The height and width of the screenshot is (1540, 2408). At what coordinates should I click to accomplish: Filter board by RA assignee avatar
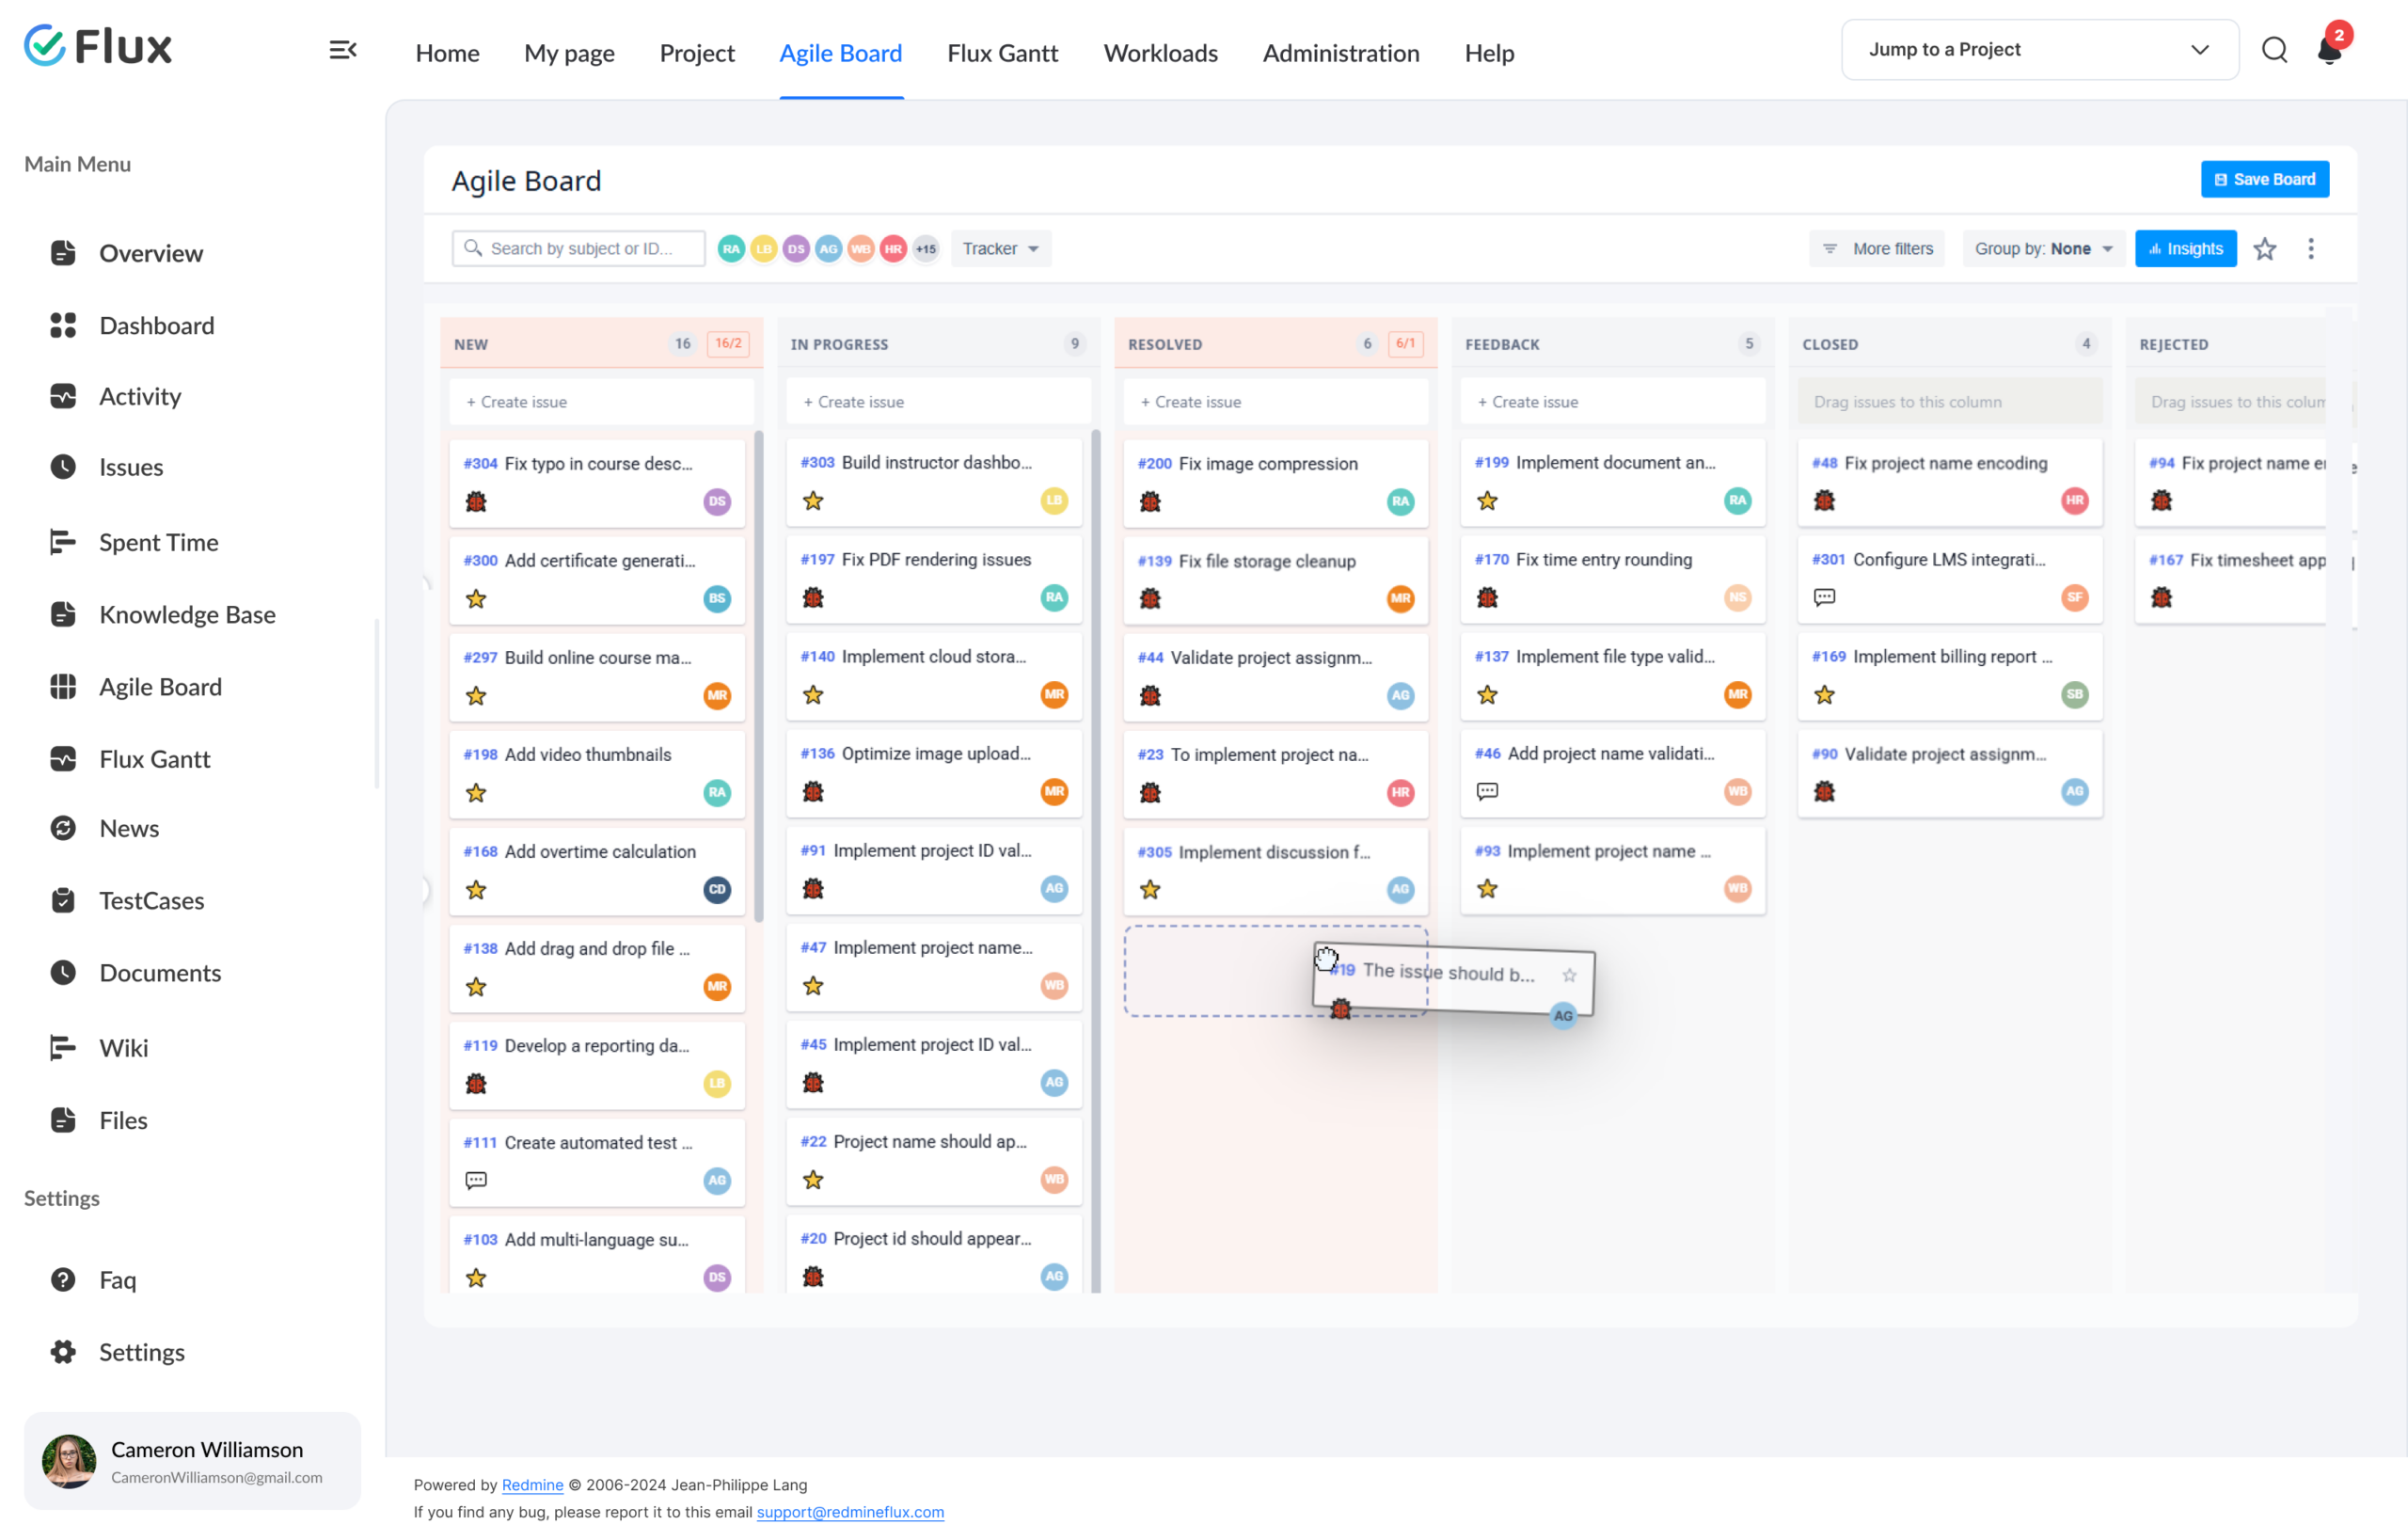tap(731, 249)
